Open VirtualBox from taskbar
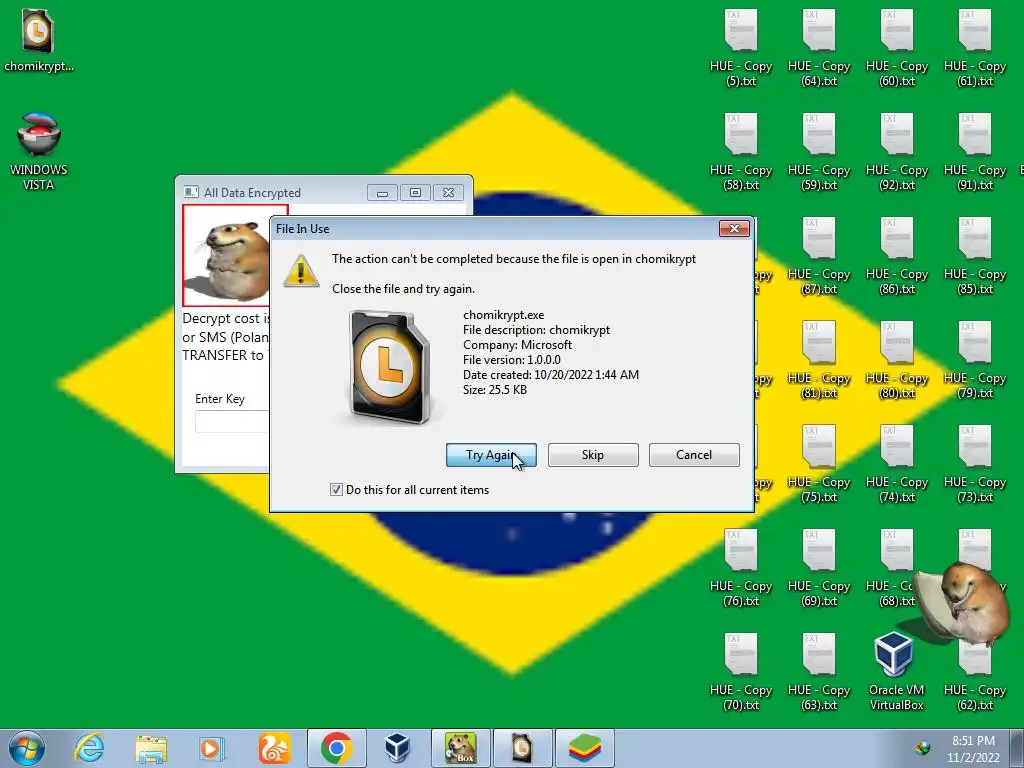 [x=397, y=748]
